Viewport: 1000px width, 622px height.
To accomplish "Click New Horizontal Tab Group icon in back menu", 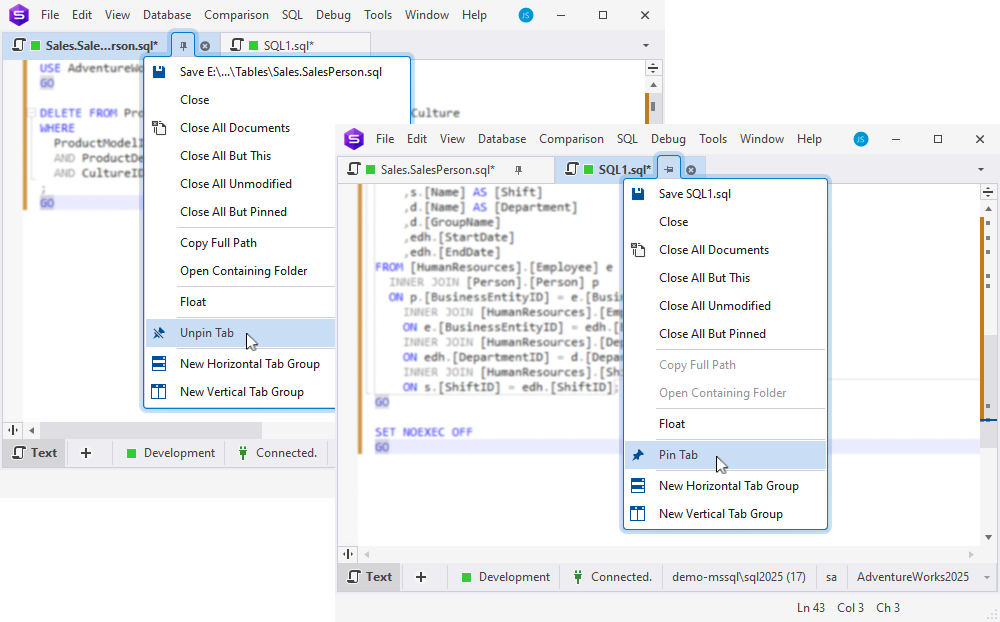I will tap(159, 364).
